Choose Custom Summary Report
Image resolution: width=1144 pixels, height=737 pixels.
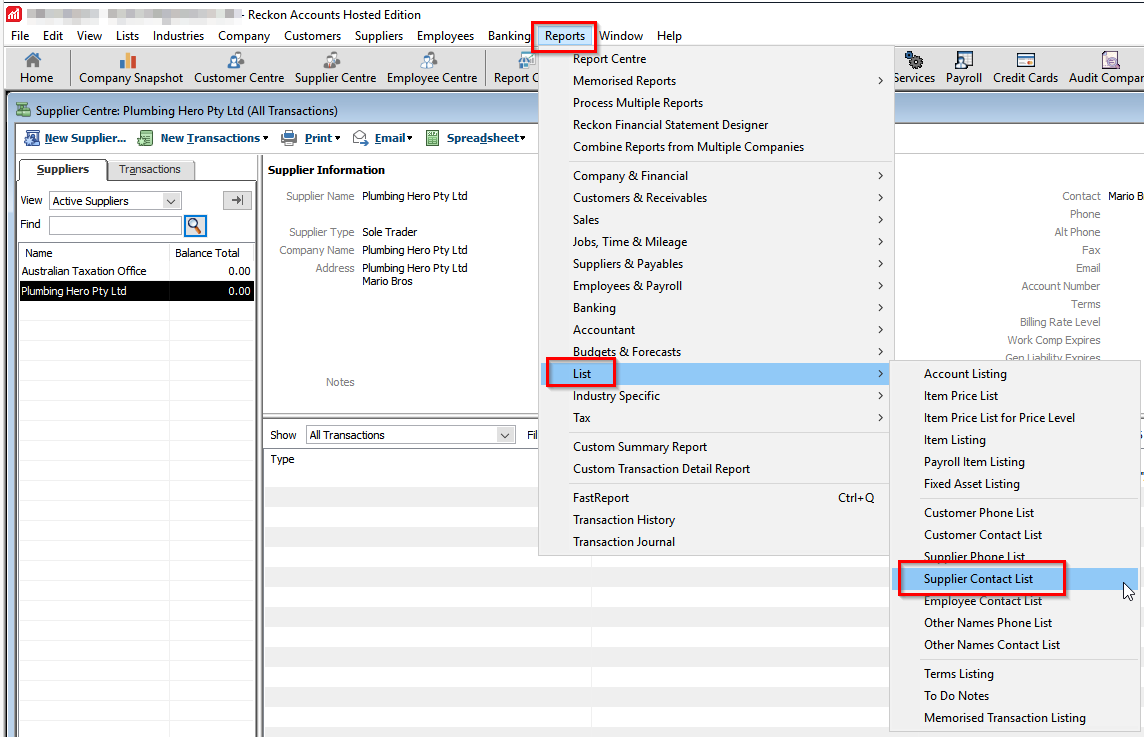tap(716, 447)
